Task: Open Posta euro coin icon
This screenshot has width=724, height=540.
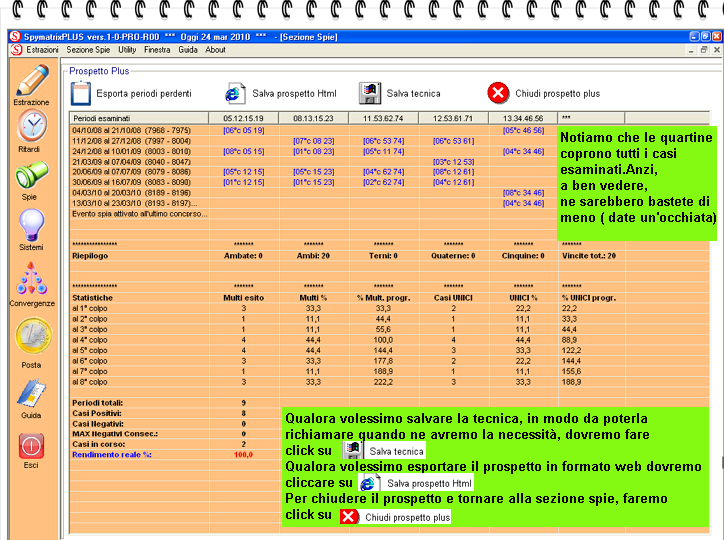Action: coord(33,336)
